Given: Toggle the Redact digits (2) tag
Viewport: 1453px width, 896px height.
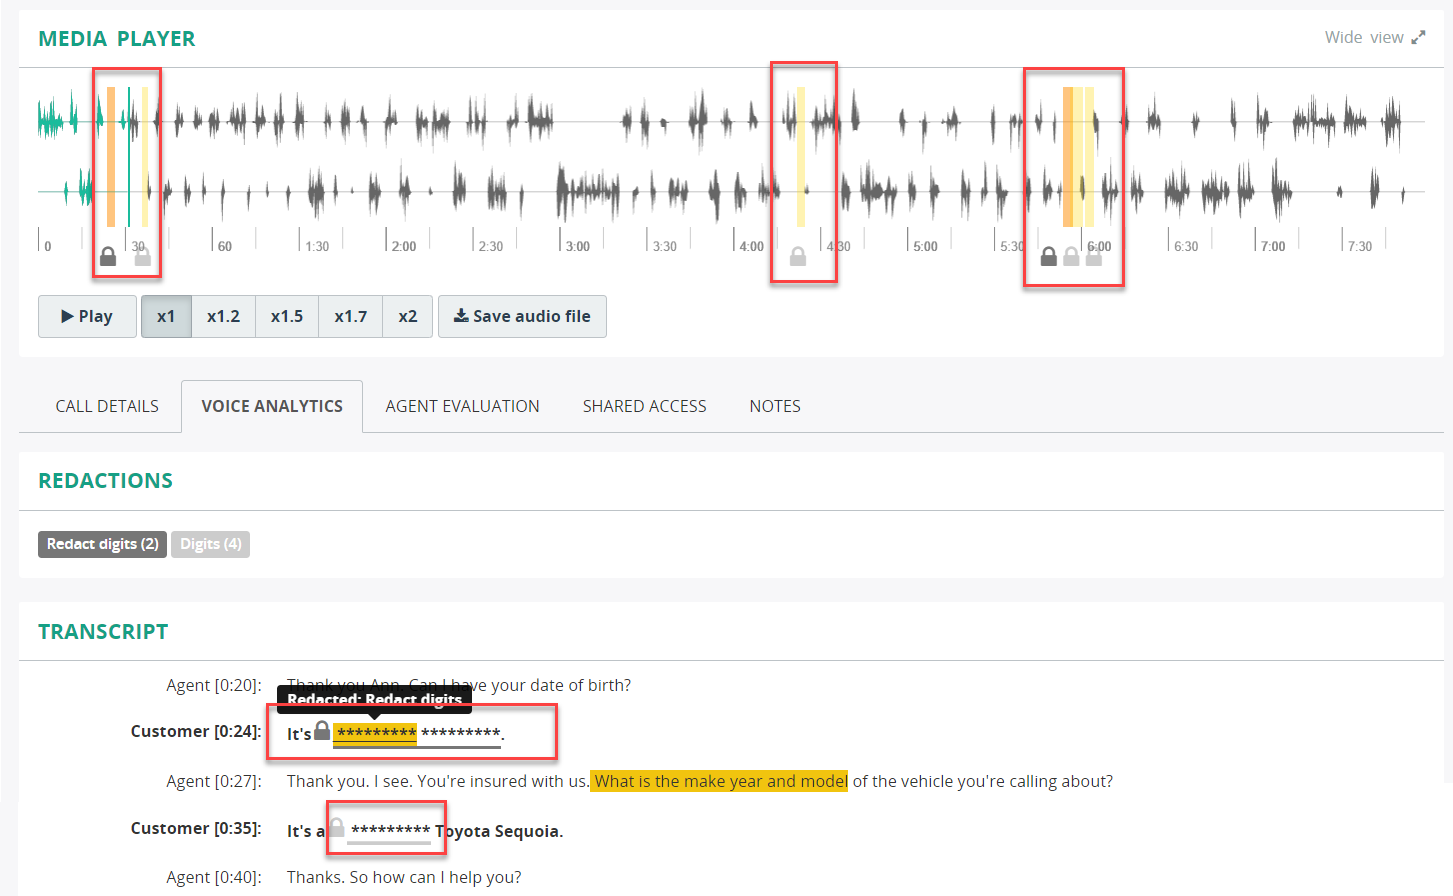Looking at the screenshot, I should point(102,544).
